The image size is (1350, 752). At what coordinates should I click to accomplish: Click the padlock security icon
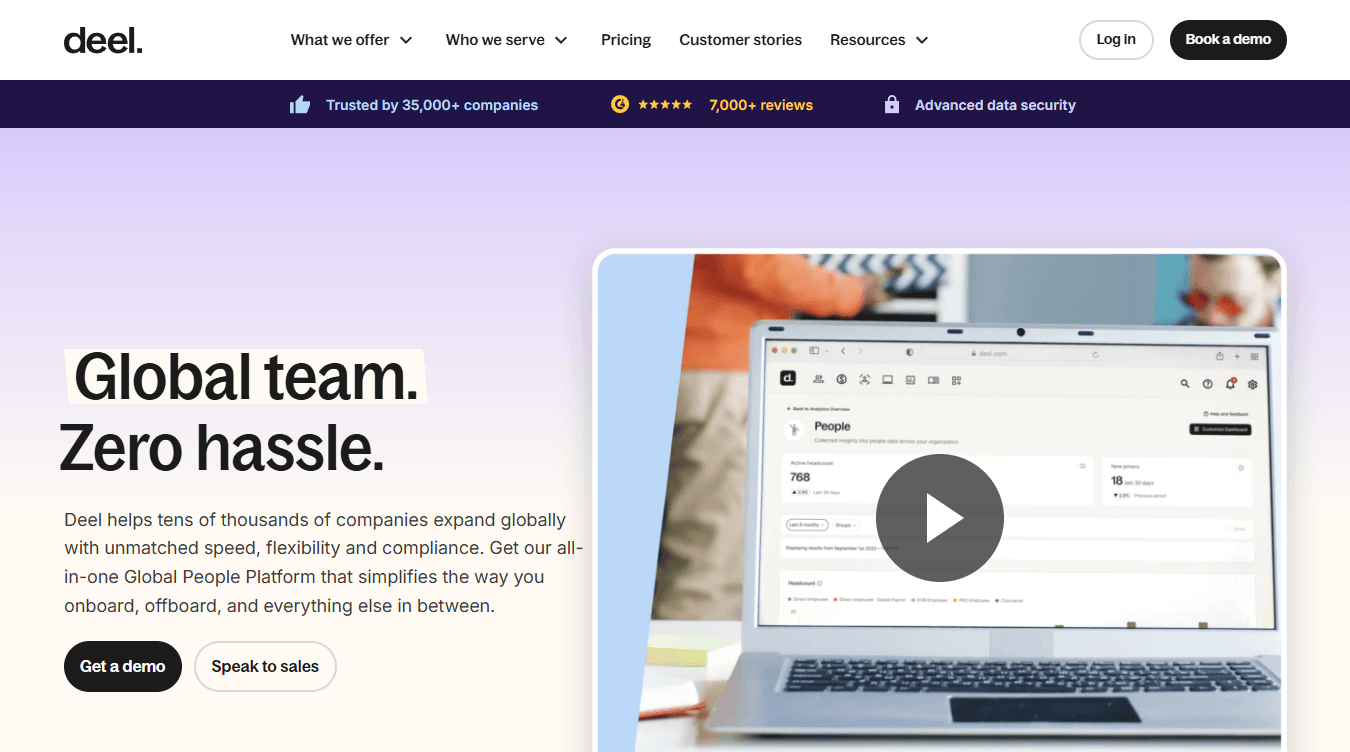point(892,104)
